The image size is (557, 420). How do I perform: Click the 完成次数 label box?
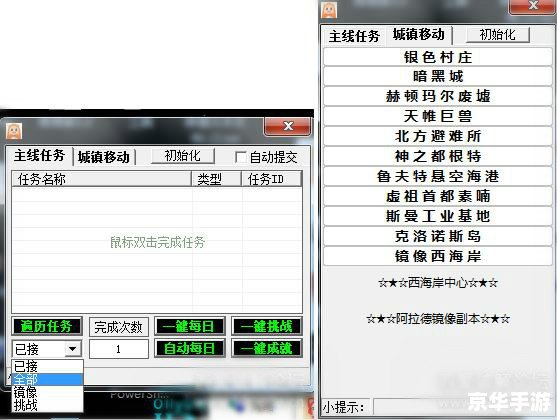119,327
